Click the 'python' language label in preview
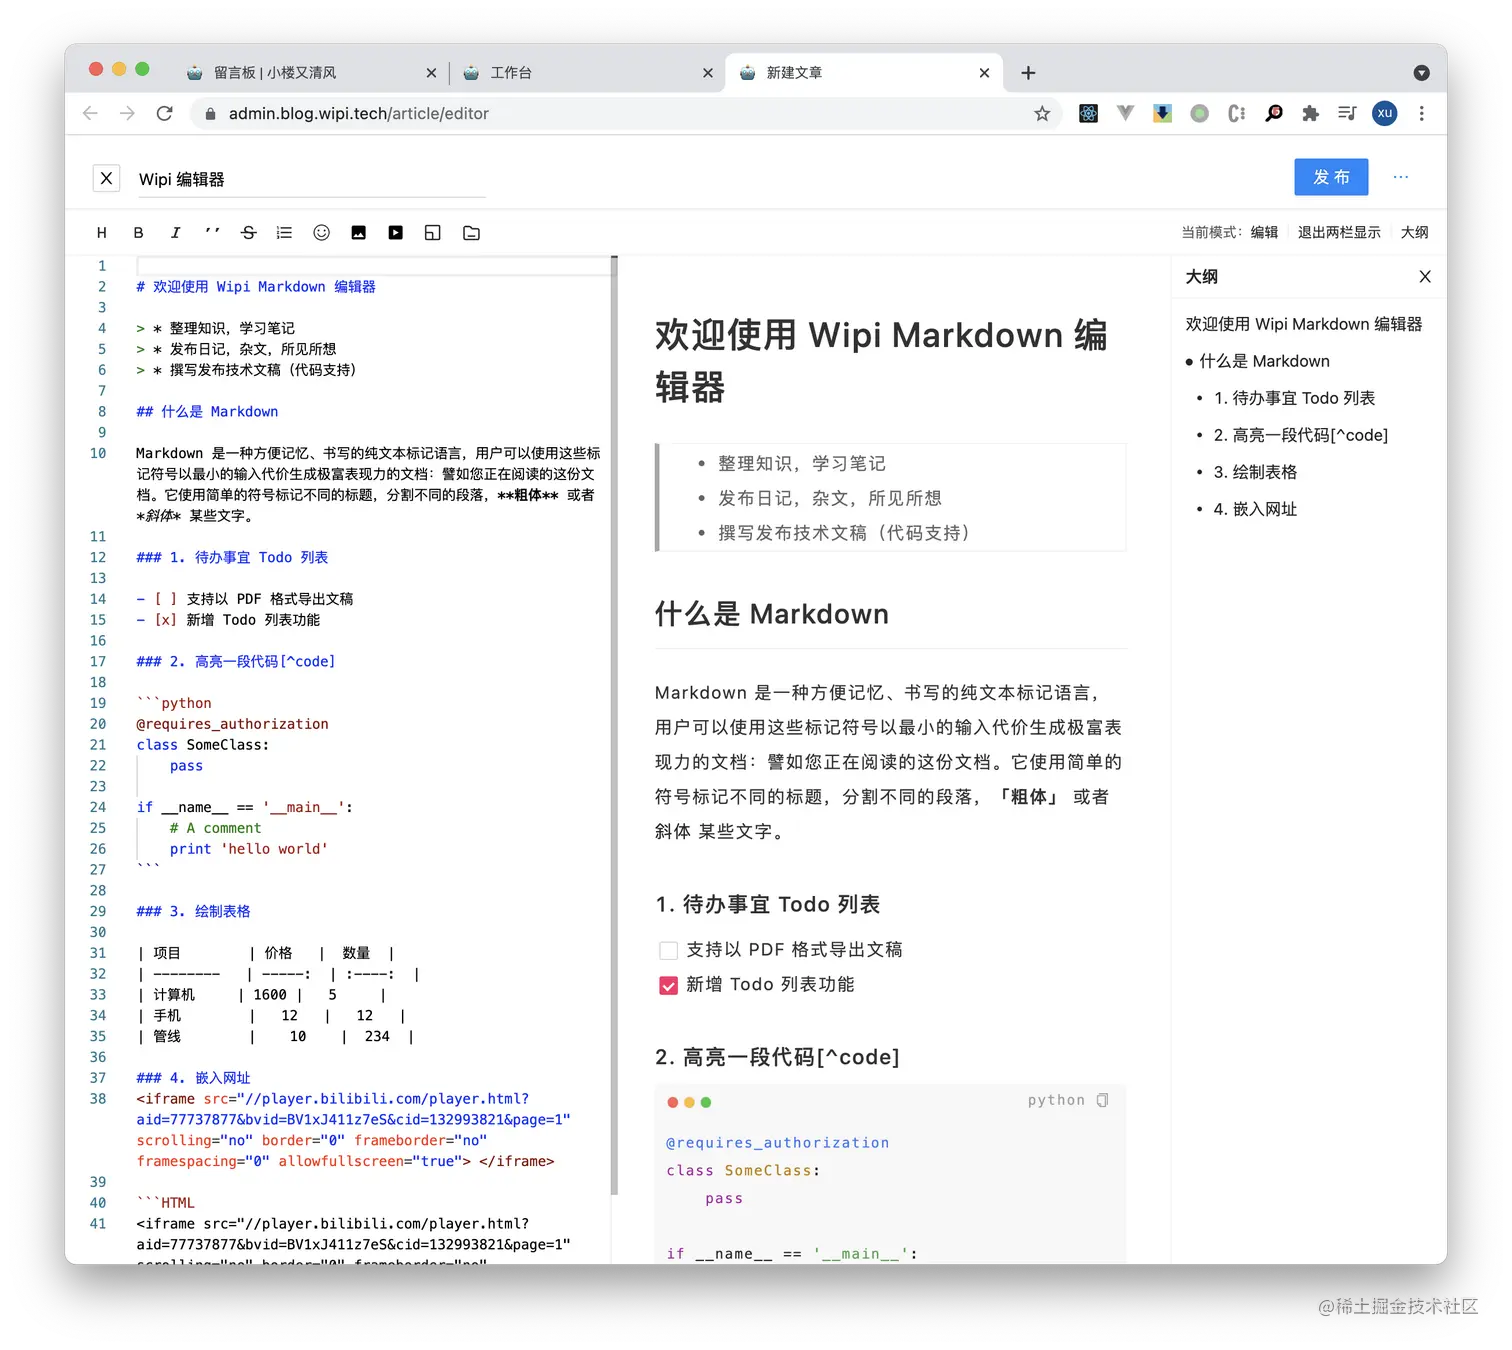The height and width of the screenshot is (1350, 1512). (x=1056, y=1100)
